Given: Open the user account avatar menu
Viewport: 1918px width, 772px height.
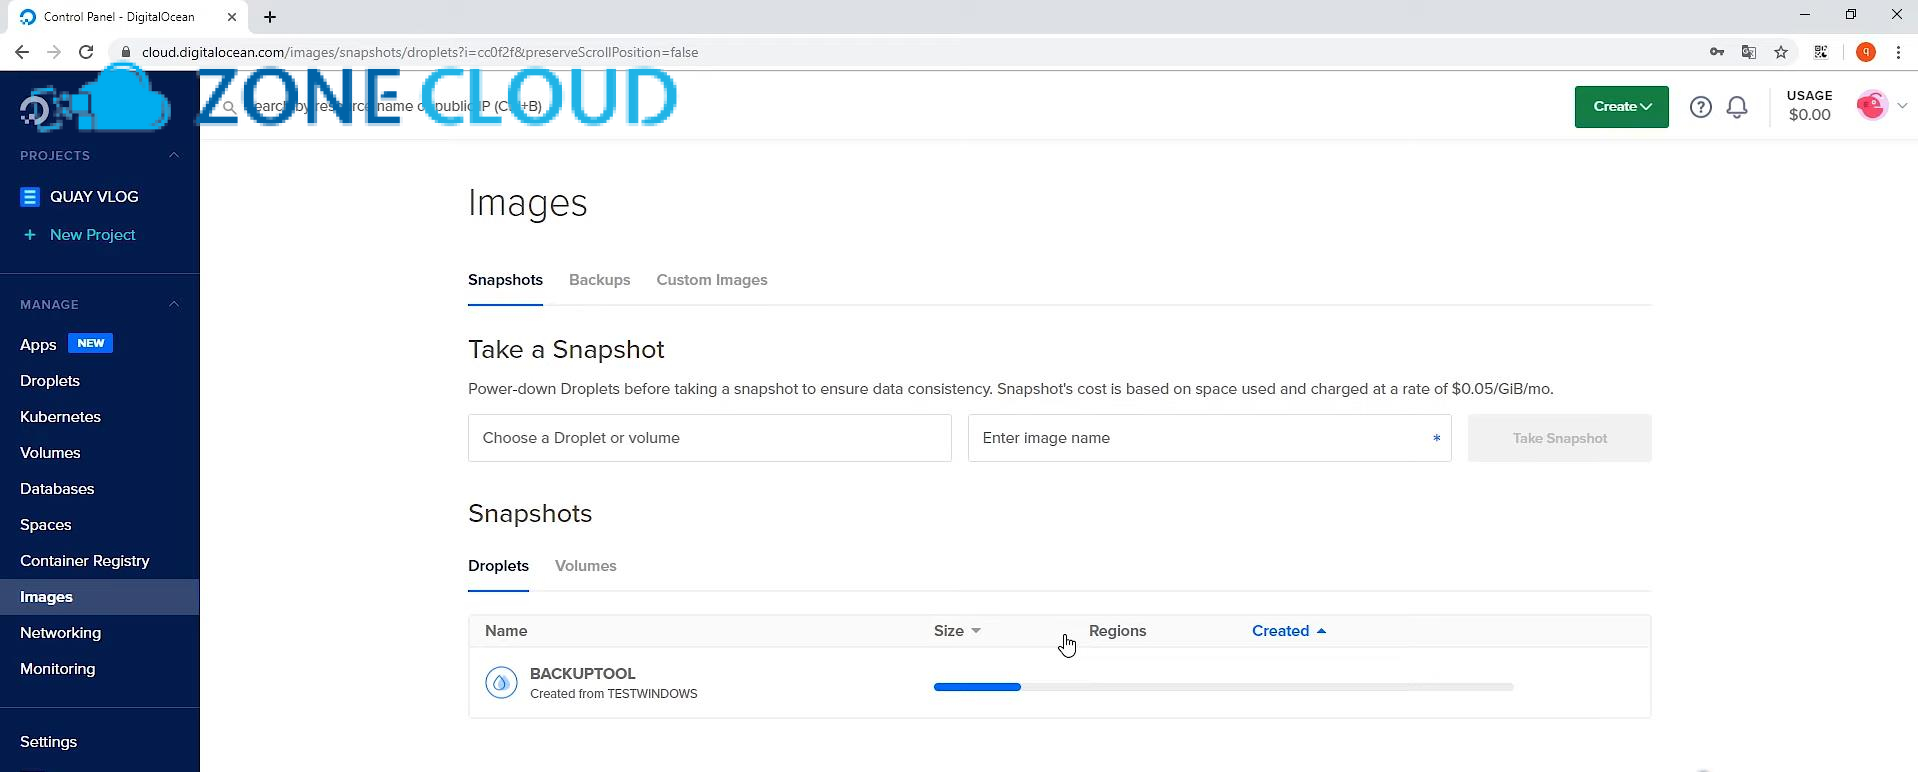Looking at the screenshot, I should pyautogui.click(x=1880, y=106).
